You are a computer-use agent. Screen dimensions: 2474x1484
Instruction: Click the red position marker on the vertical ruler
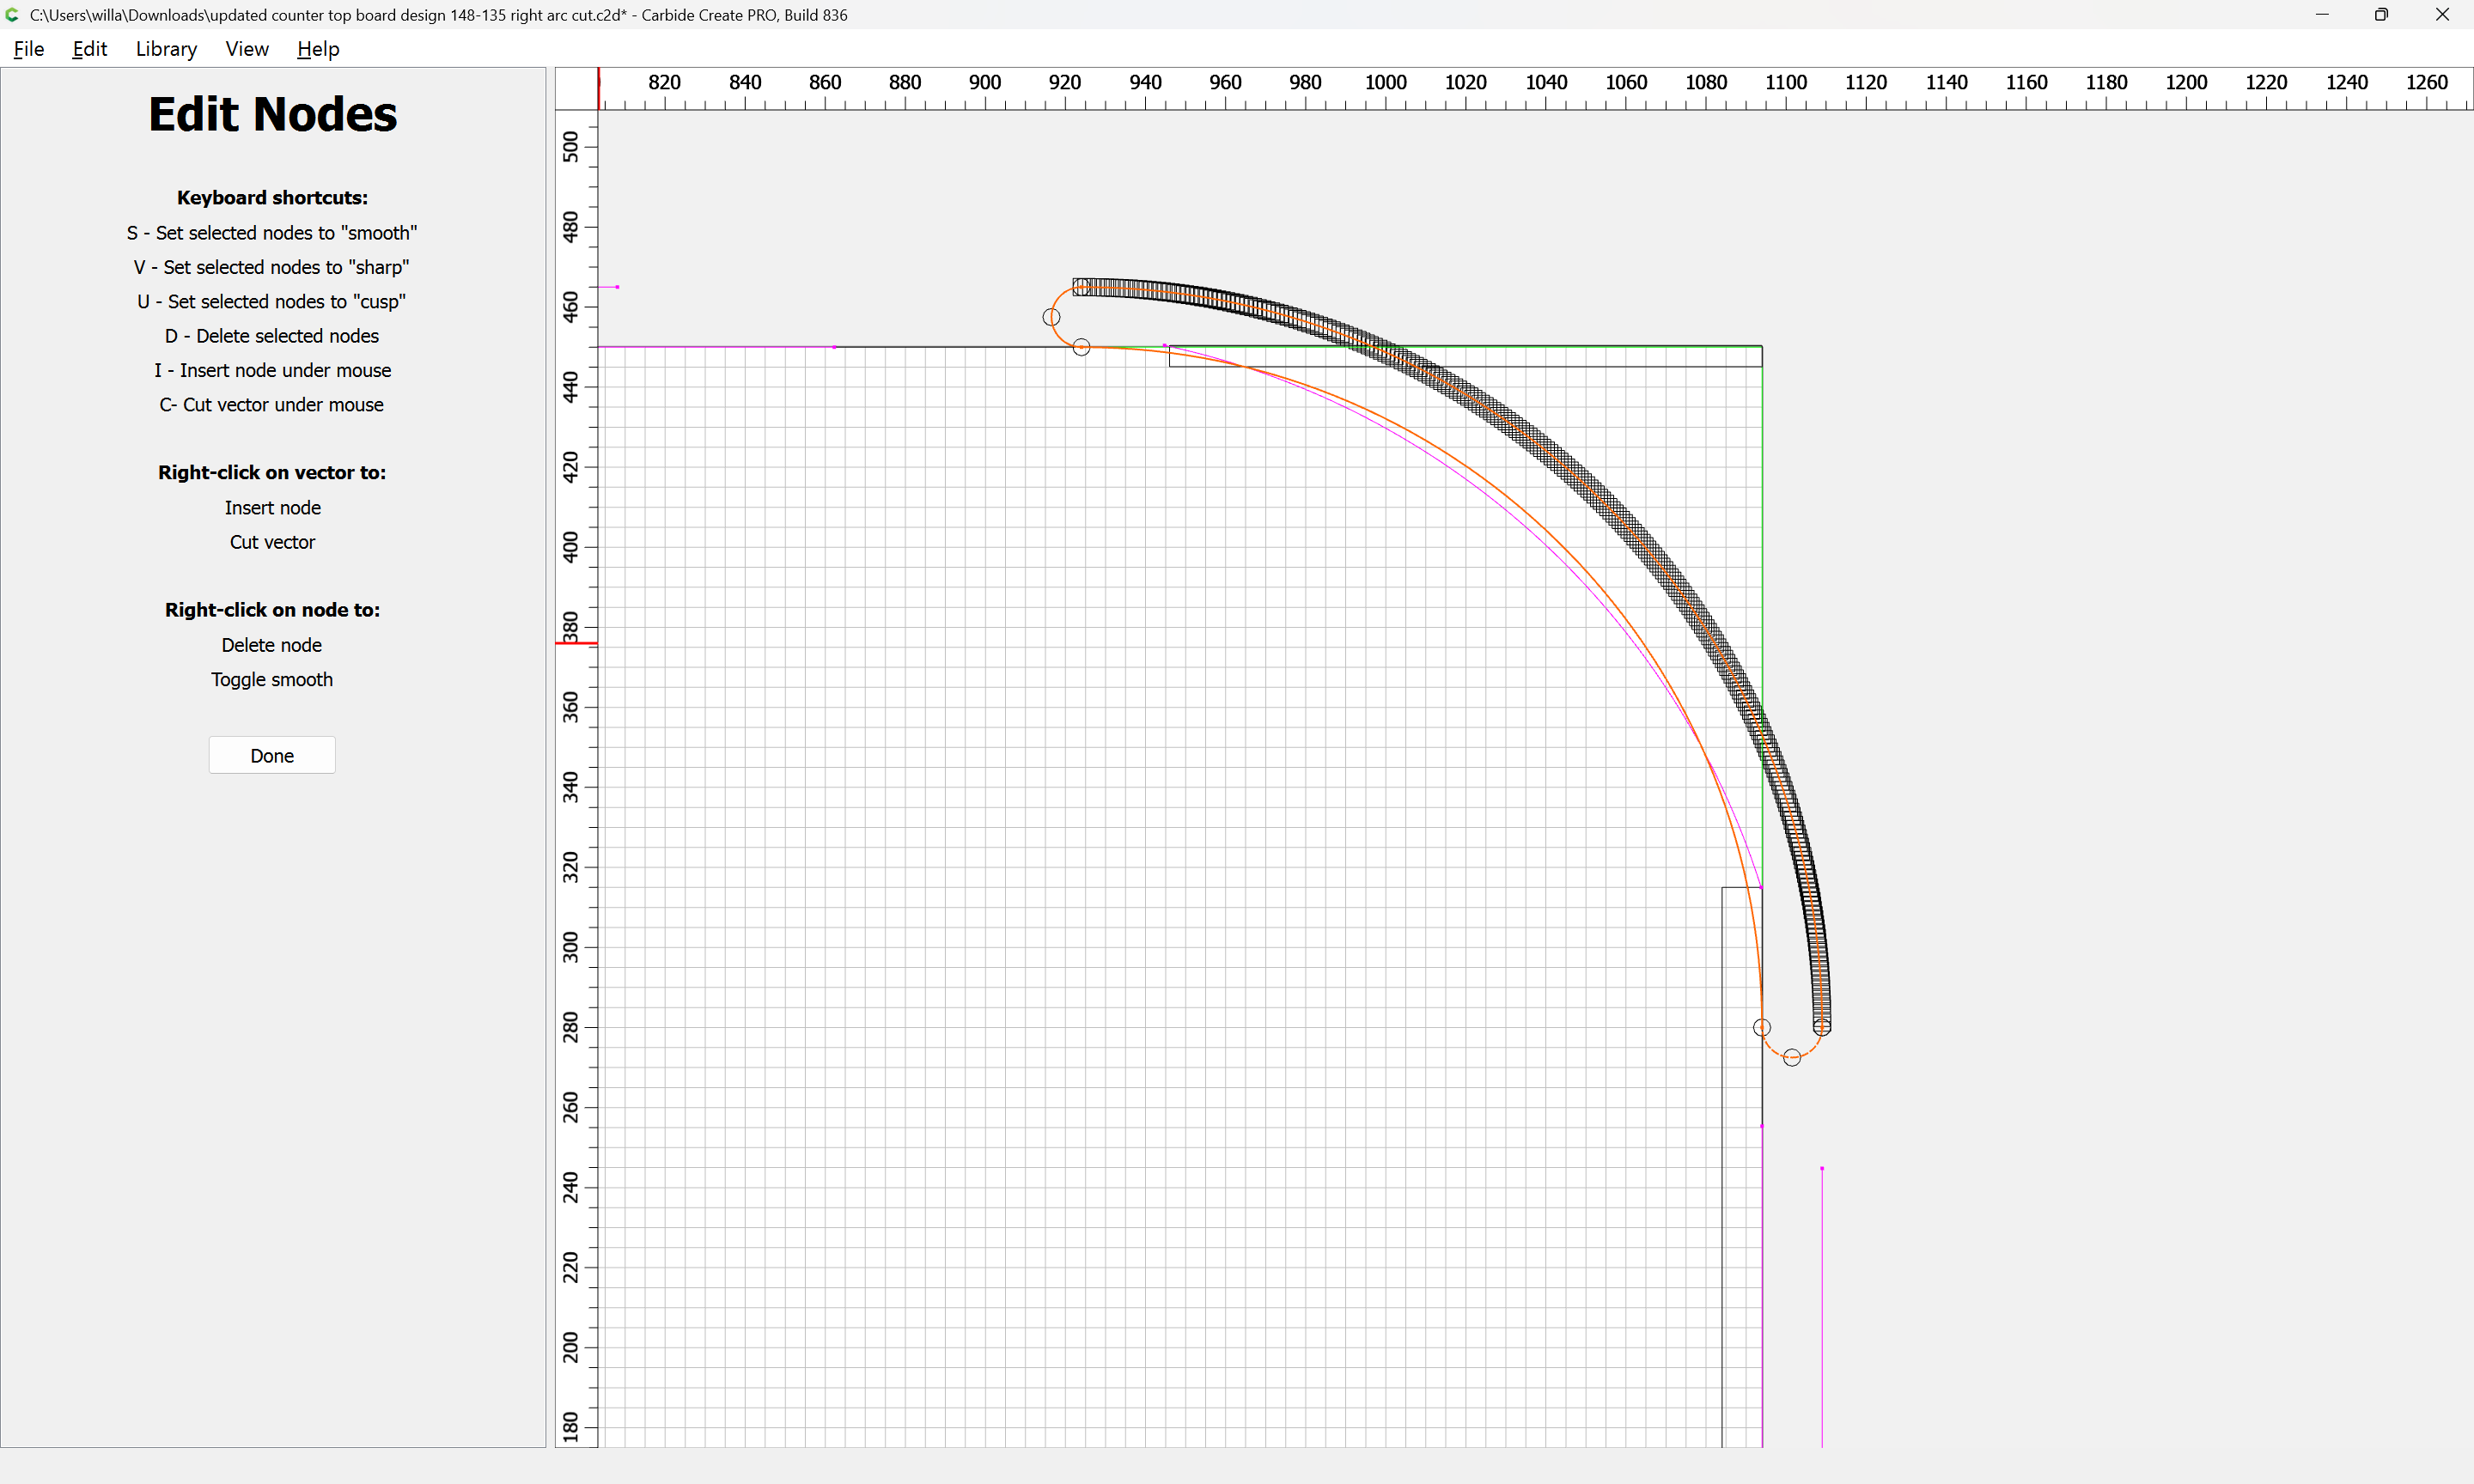pos(576,643)
